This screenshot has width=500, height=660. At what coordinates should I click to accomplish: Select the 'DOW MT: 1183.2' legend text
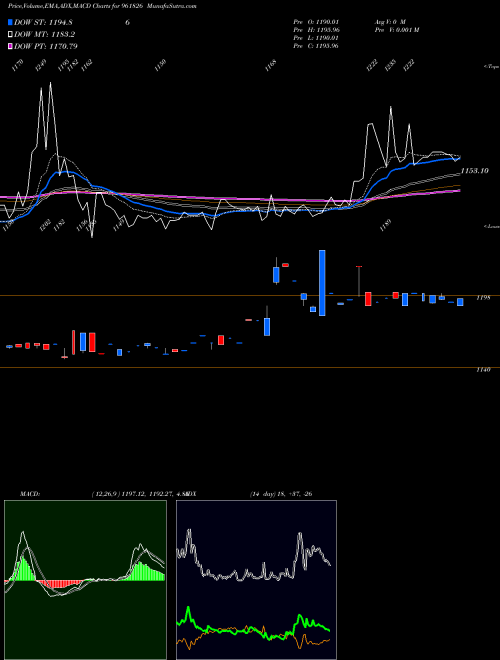pos(45,35)
